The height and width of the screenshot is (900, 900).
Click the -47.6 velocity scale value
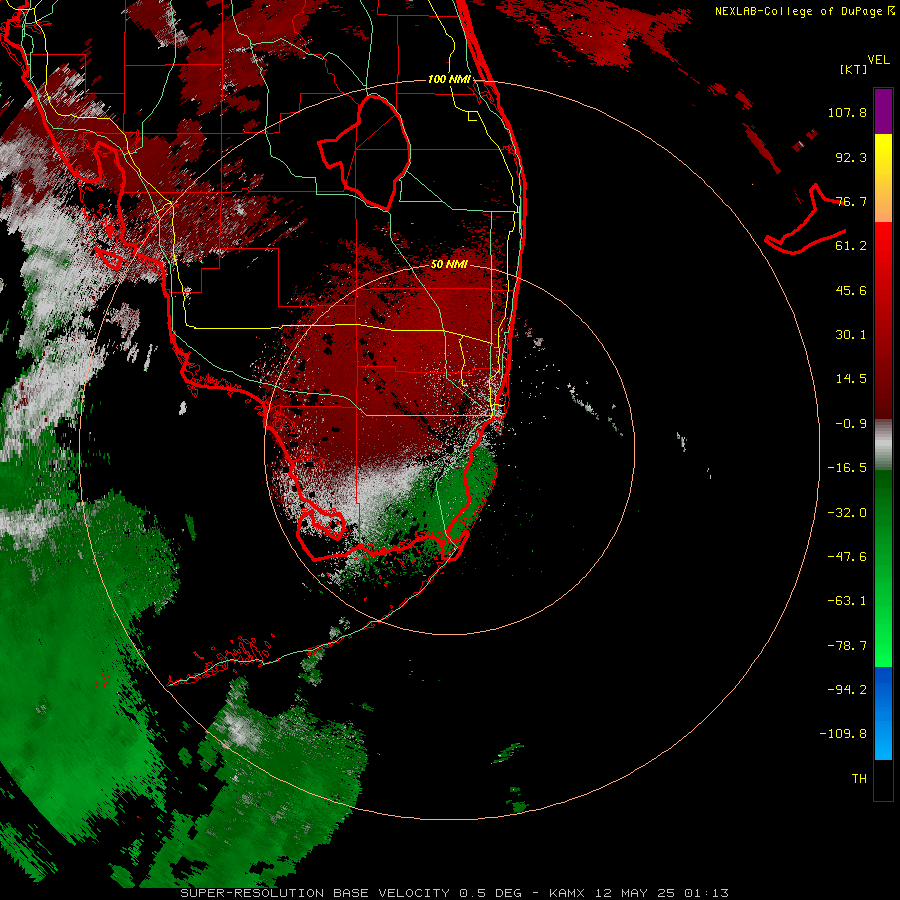click(x=847, y=557)
